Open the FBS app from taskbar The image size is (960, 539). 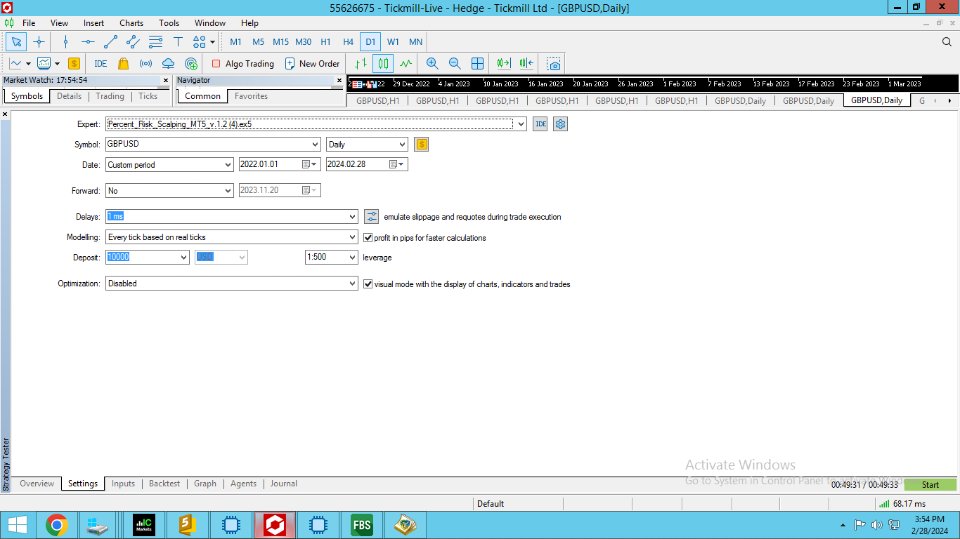coord(362,525)
